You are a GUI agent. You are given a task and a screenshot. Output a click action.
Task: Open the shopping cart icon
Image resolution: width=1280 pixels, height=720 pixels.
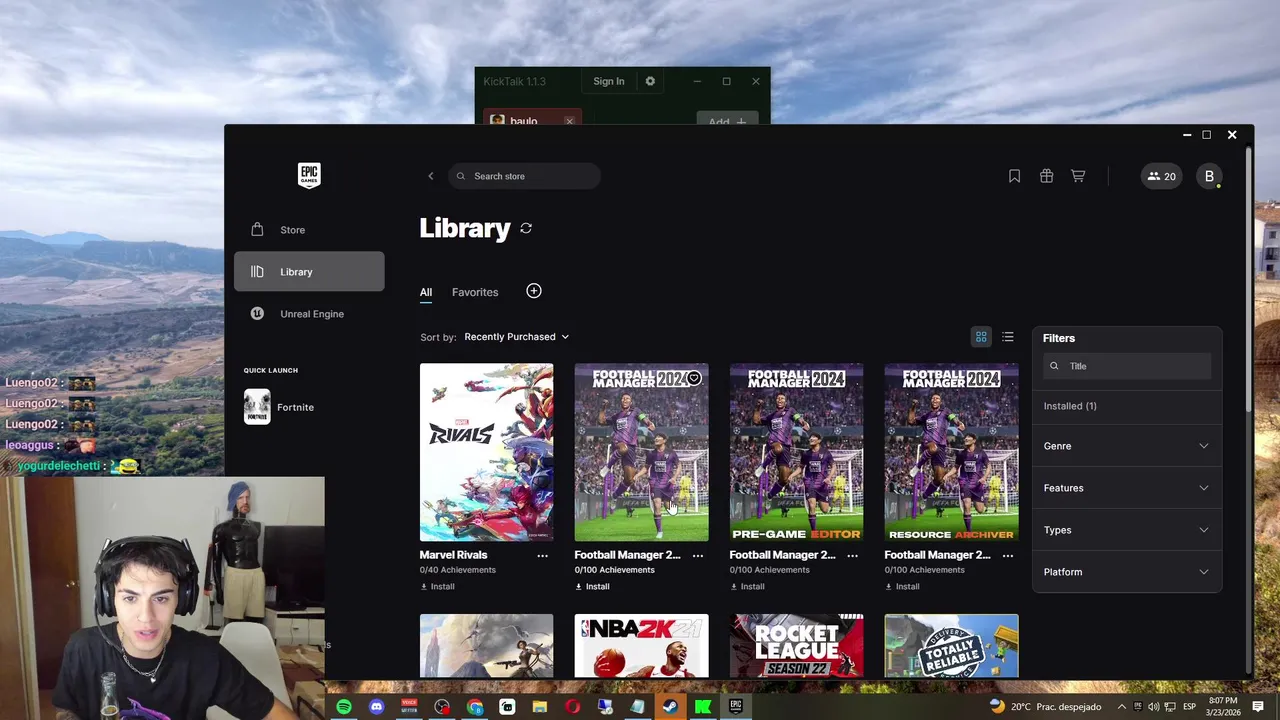pos(1078,176)
